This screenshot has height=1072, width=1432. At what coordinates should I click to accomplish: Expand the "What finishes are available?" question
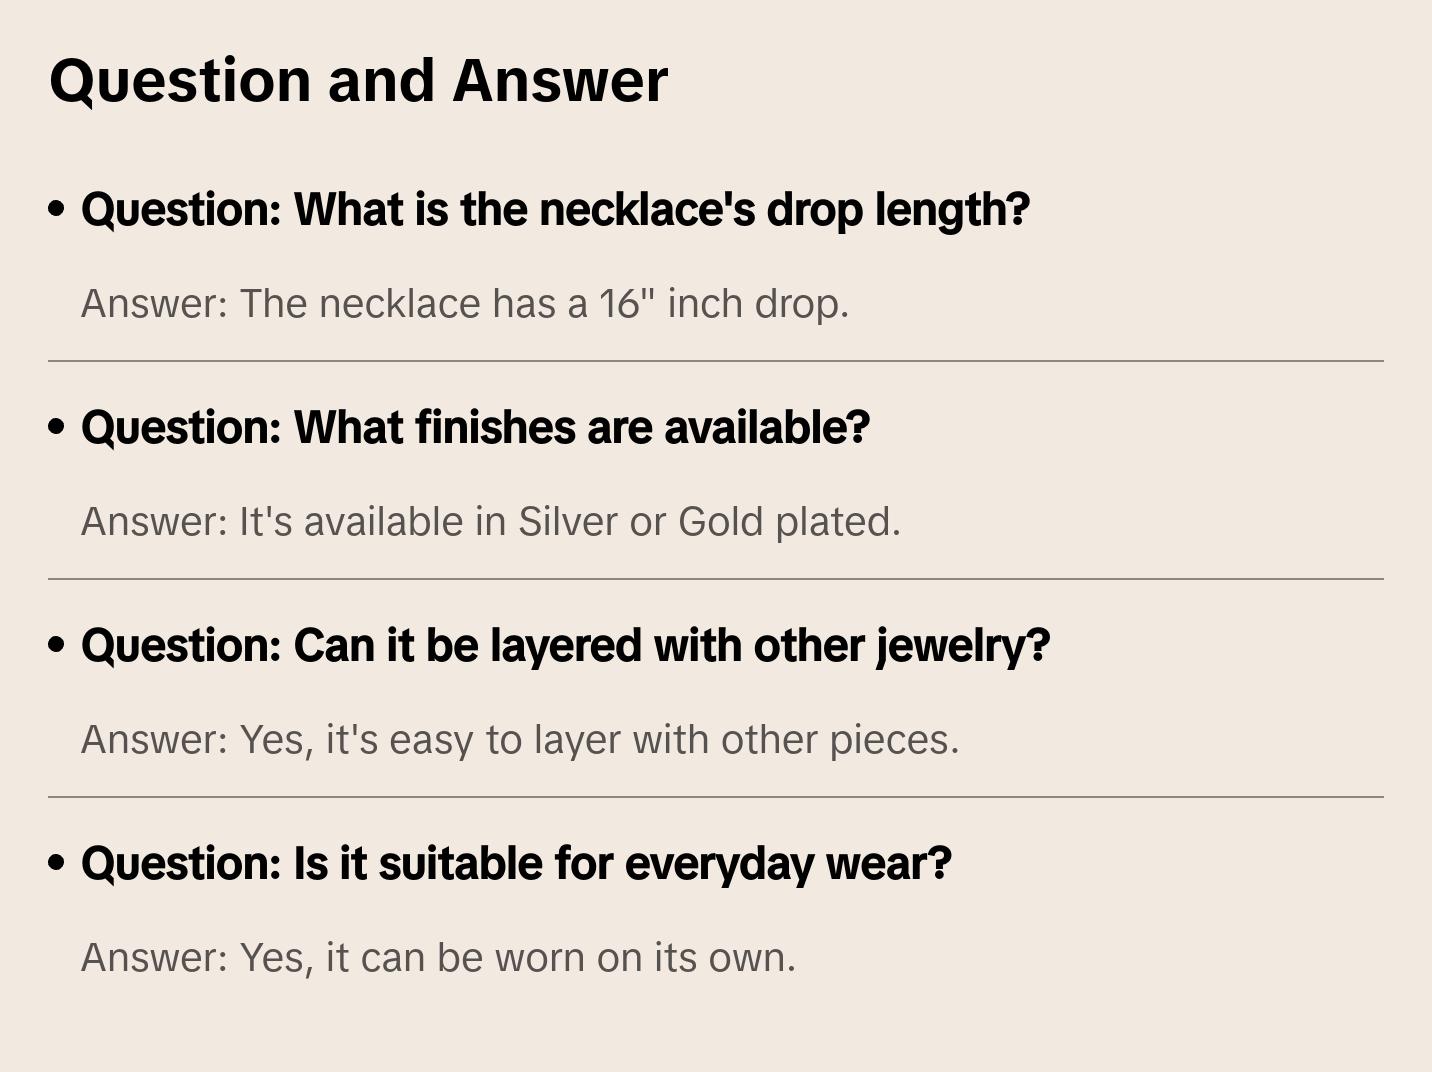(x=475, y=428)
